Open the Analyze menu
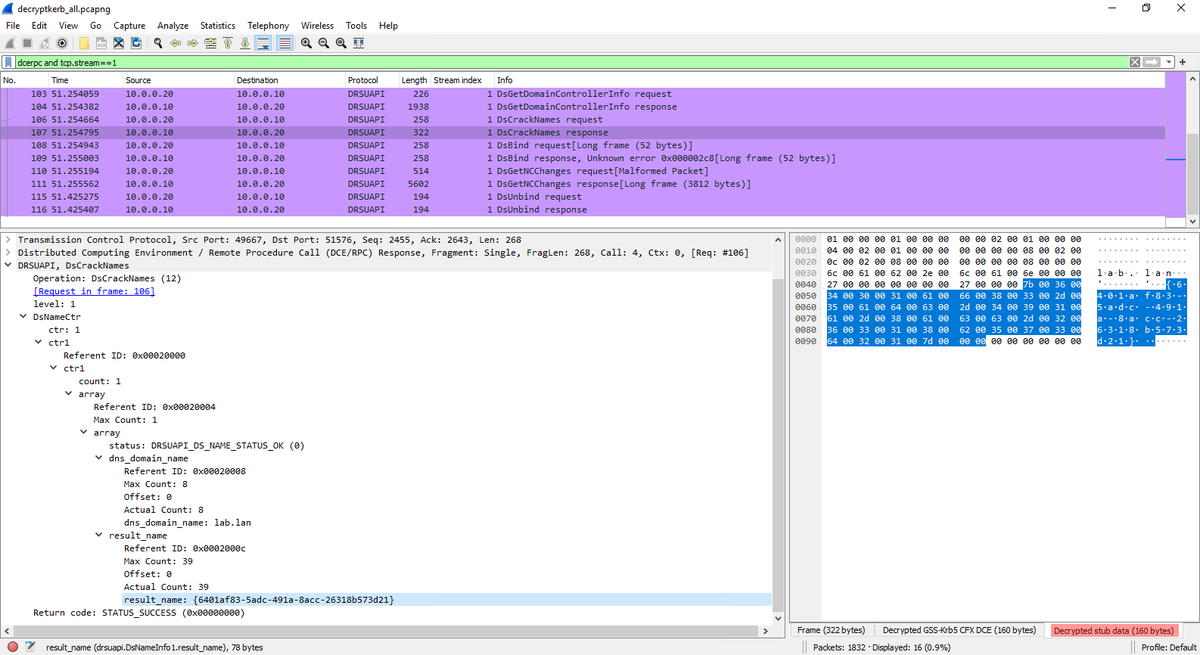Viewport: 1200px width, 655px height. (x=172, y=25)
